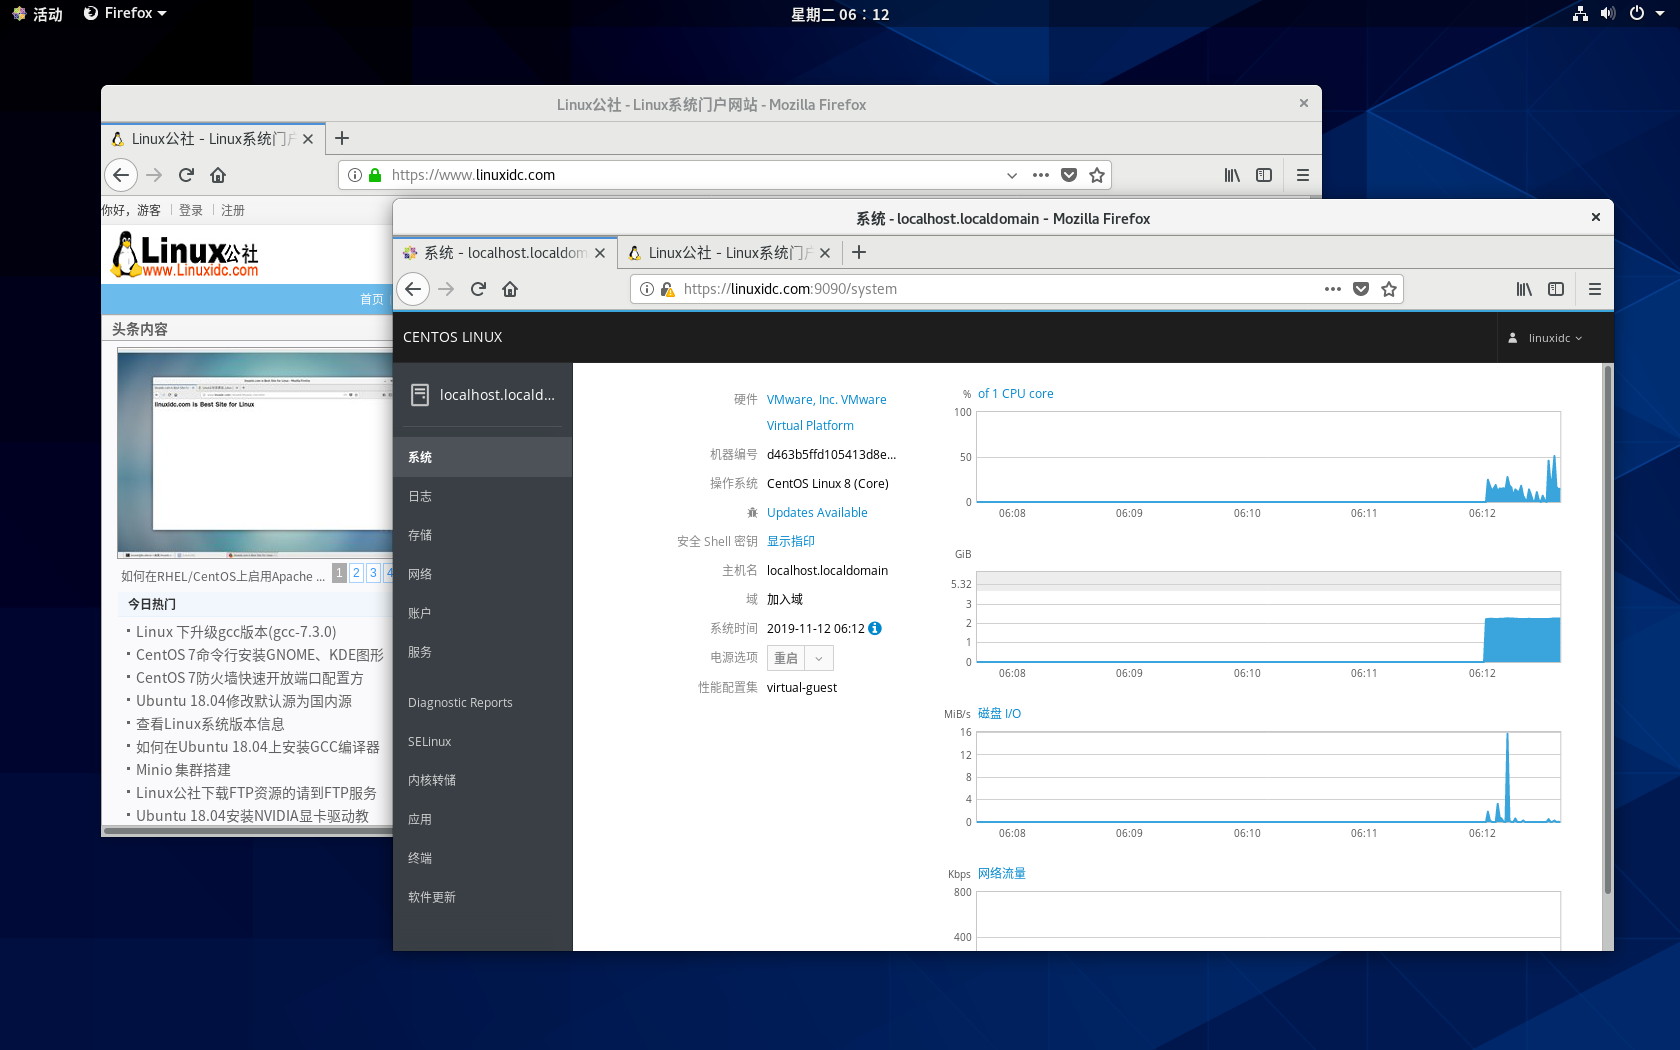Viewport: 1680px width, 1050px height.
Task: Select 系统 in the Cockpit sidebar
Action: 482,457
